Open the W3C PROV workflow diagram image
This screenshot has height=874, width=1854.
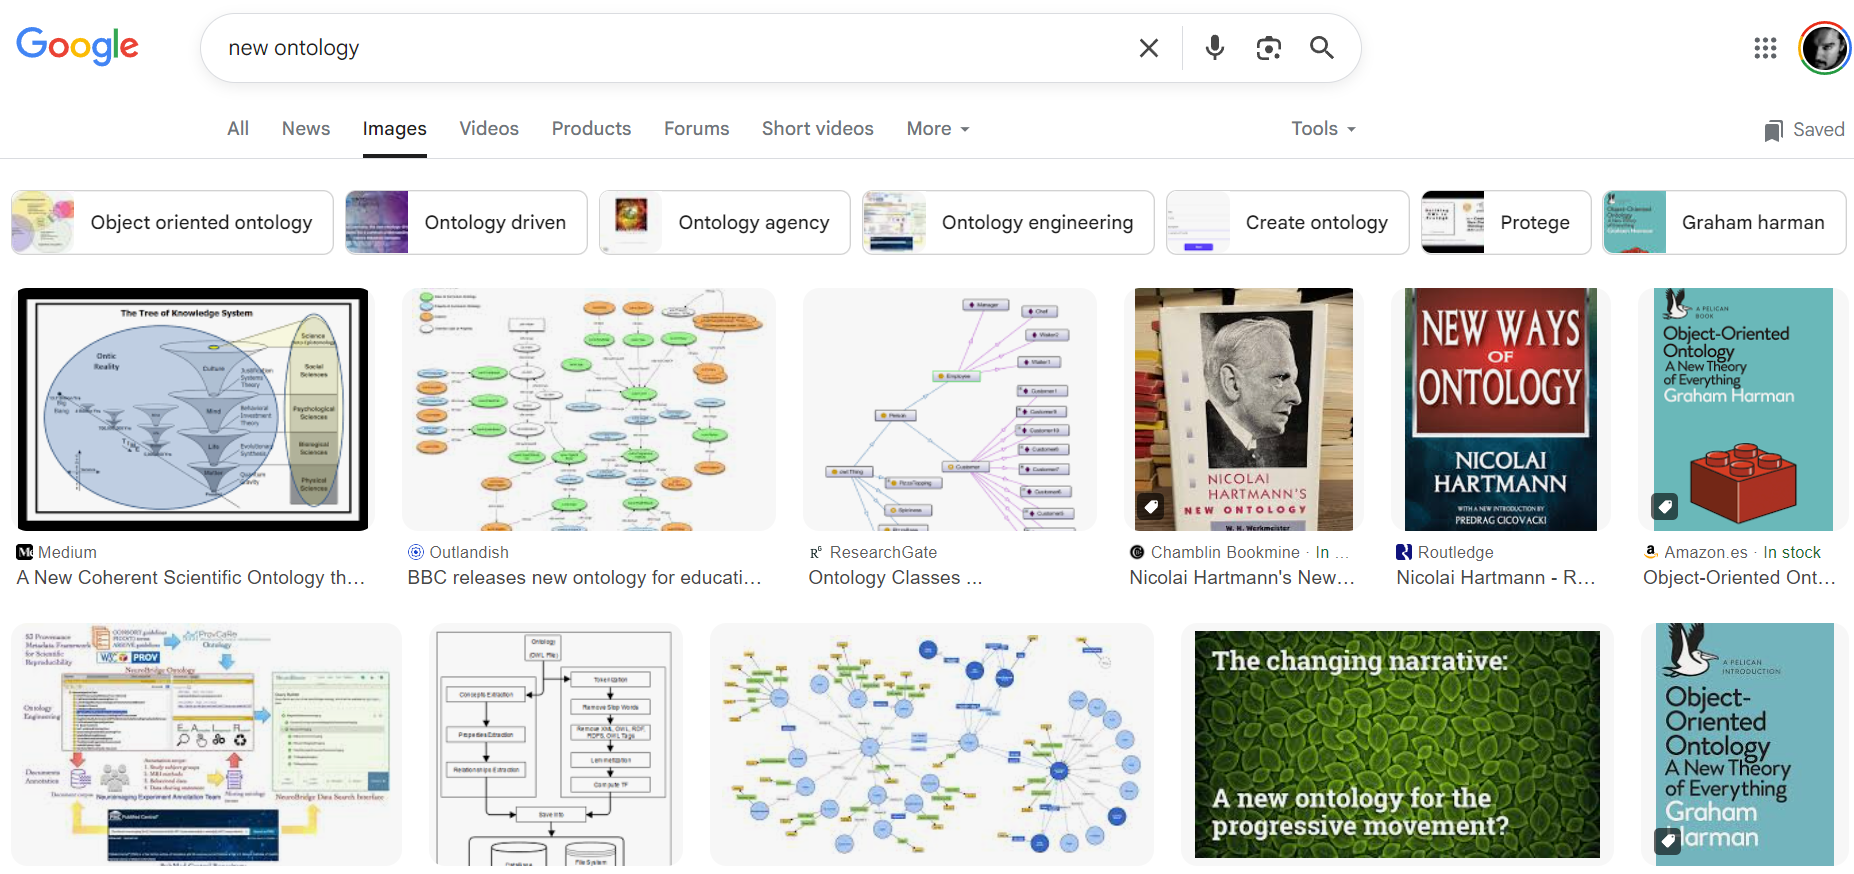207,744
